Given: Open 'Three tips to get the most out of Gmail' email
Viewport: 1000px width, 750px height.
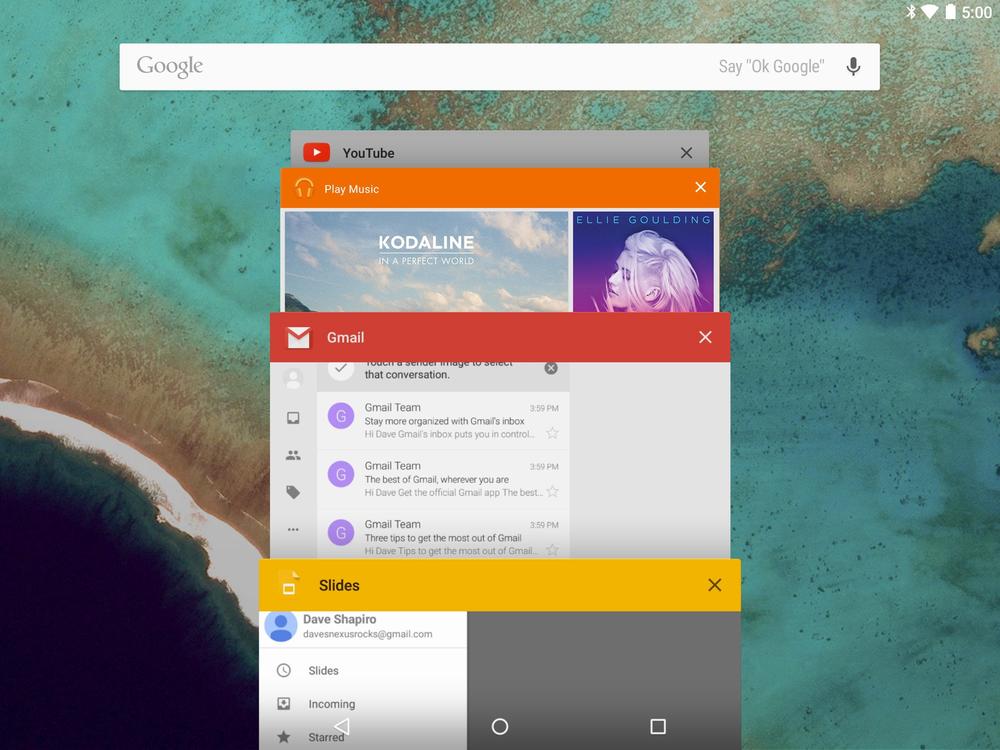Looking at the screenshot, I should [443, 534].
